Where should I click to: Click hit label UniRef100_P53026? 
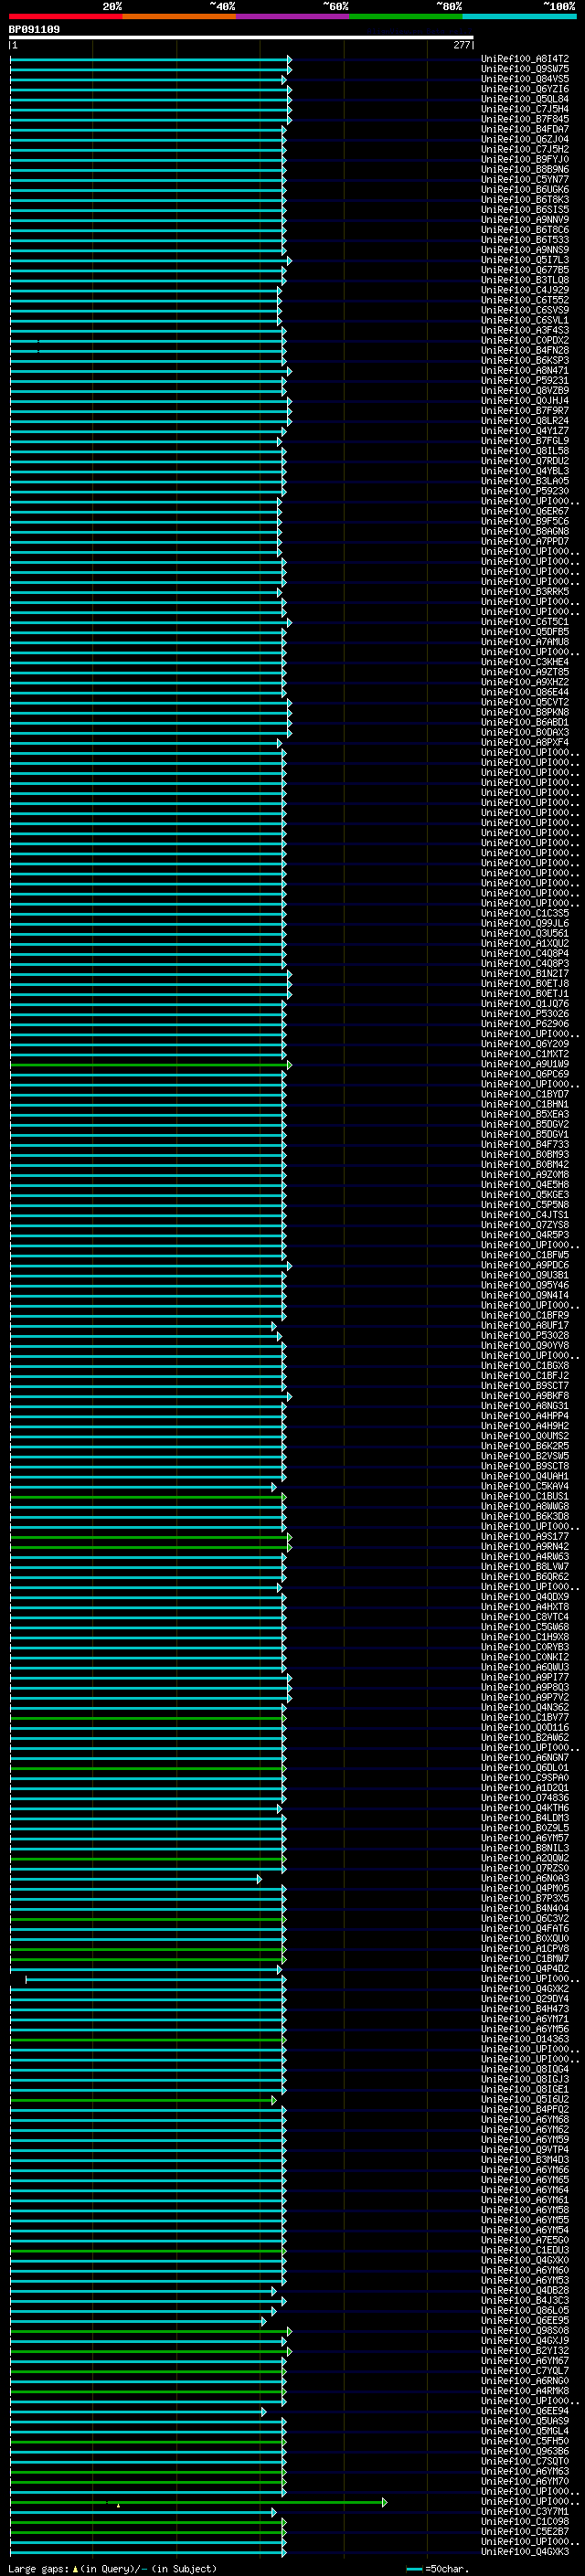click(x=525, y=1014)
